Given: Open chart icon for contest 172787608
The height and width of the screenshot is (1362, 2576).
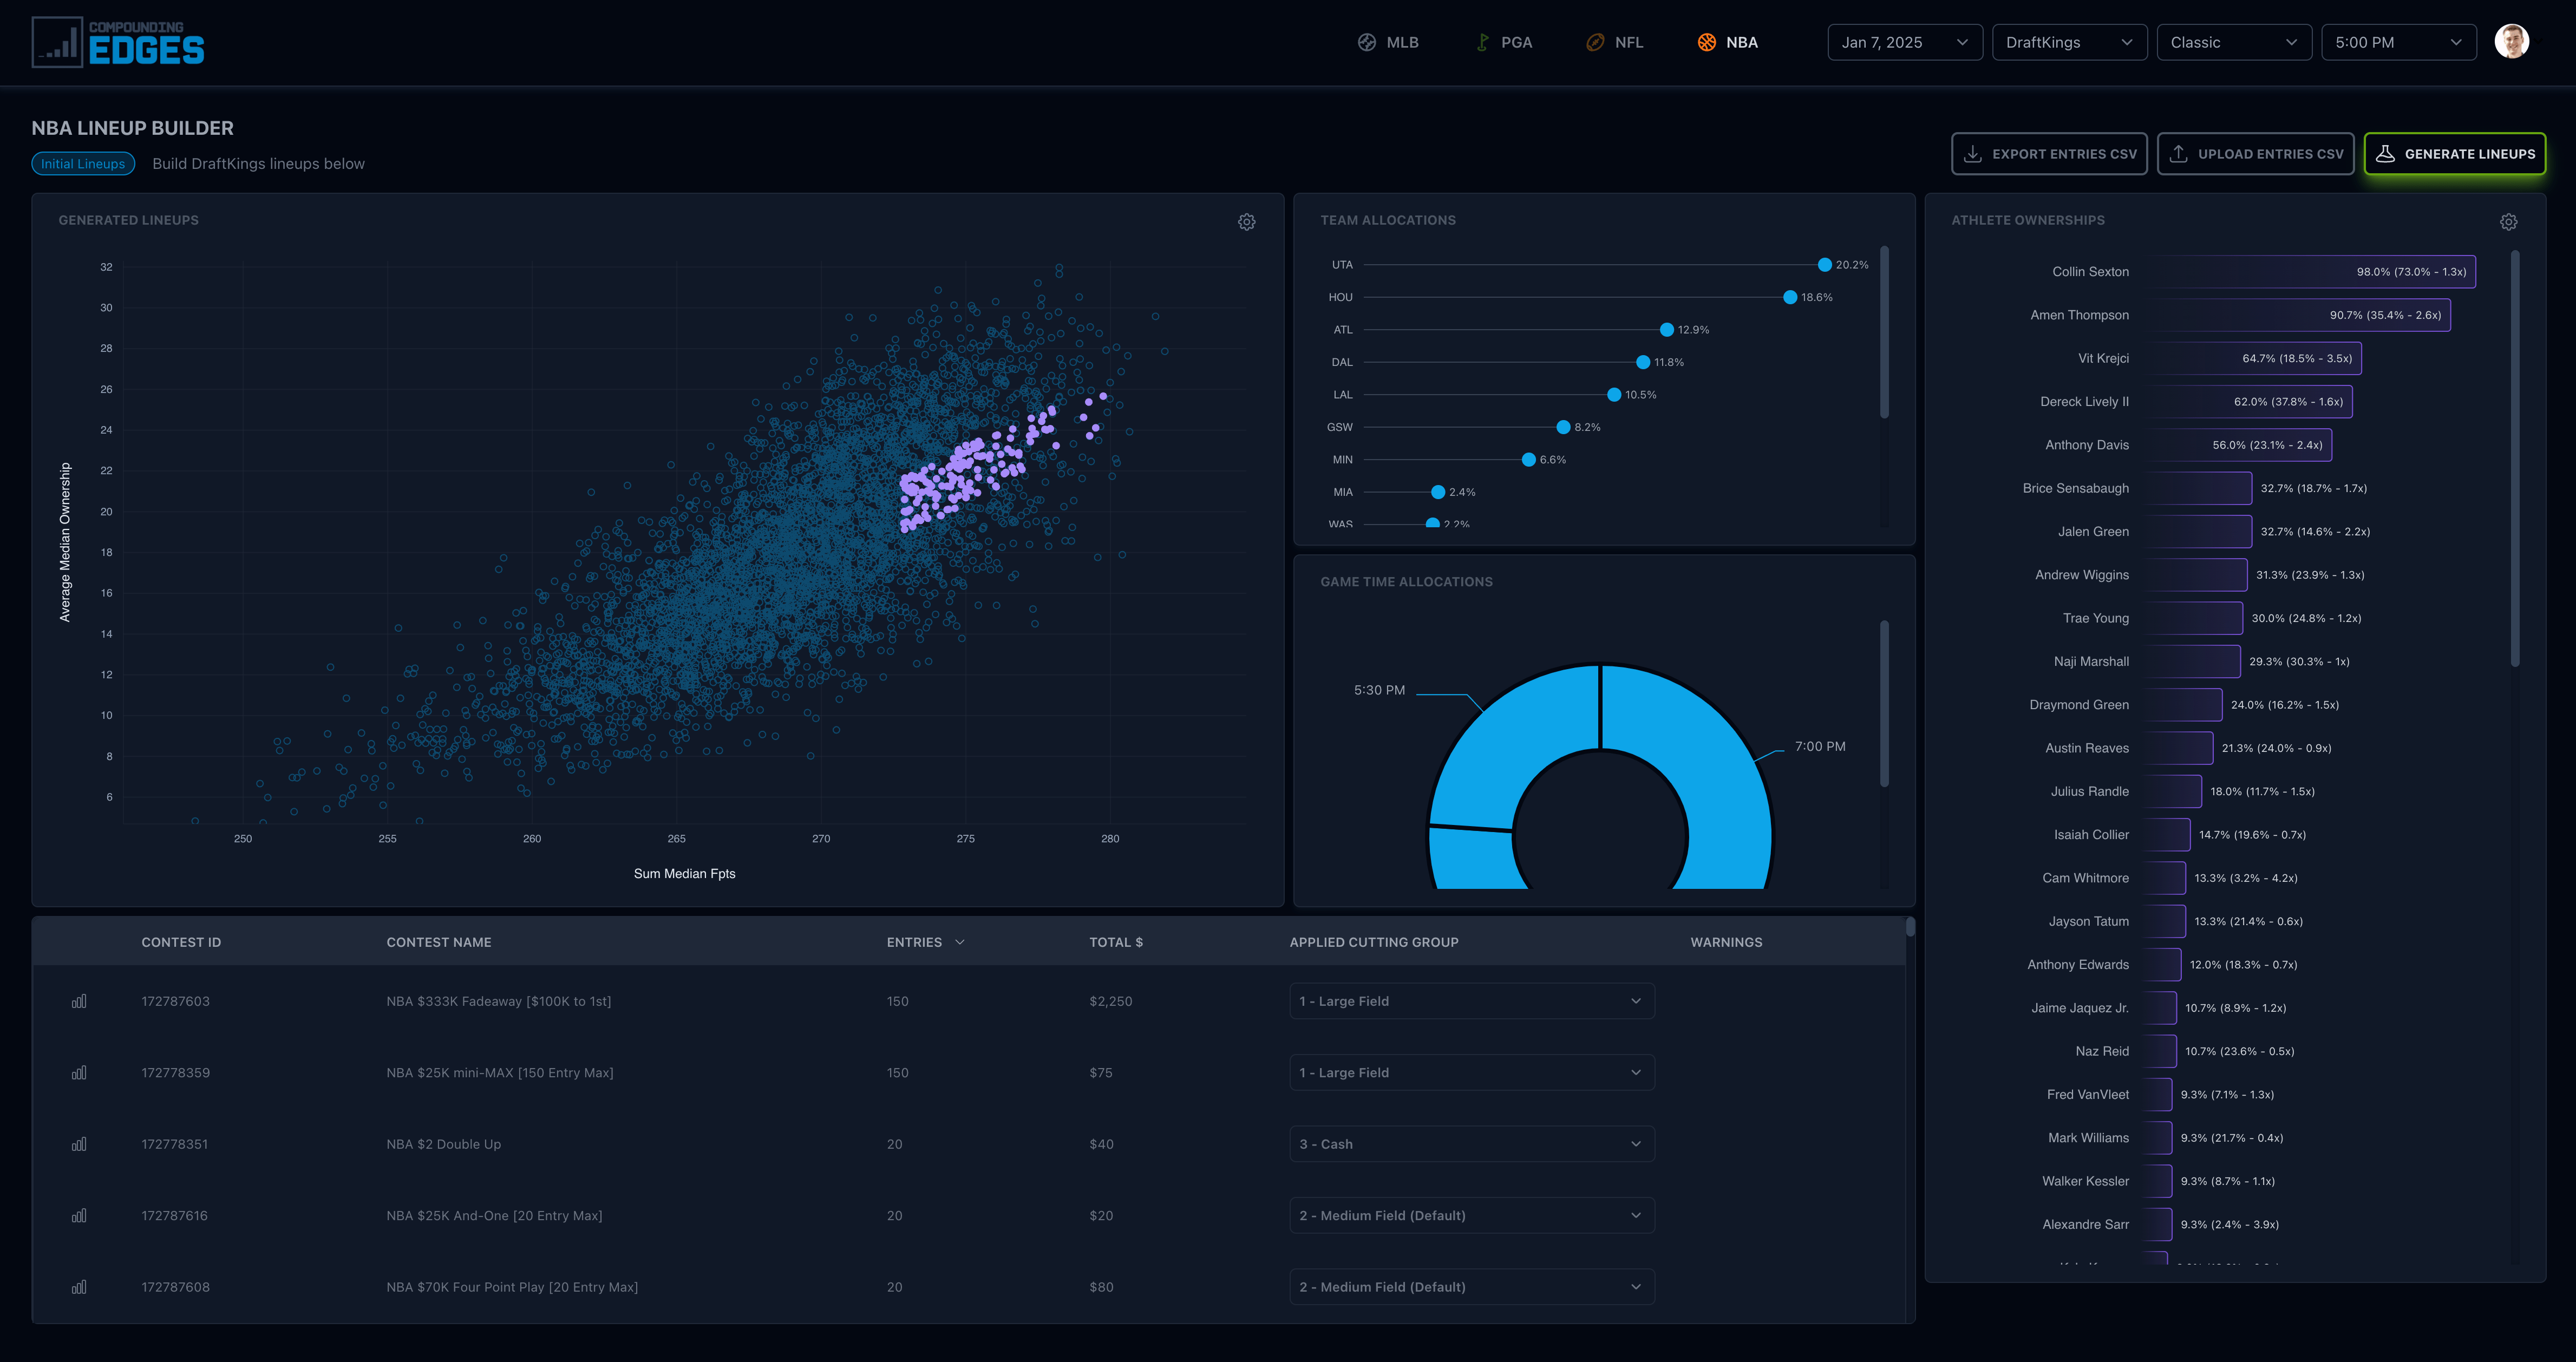Looking at the screenshot, I should (x=79, y=1287).
